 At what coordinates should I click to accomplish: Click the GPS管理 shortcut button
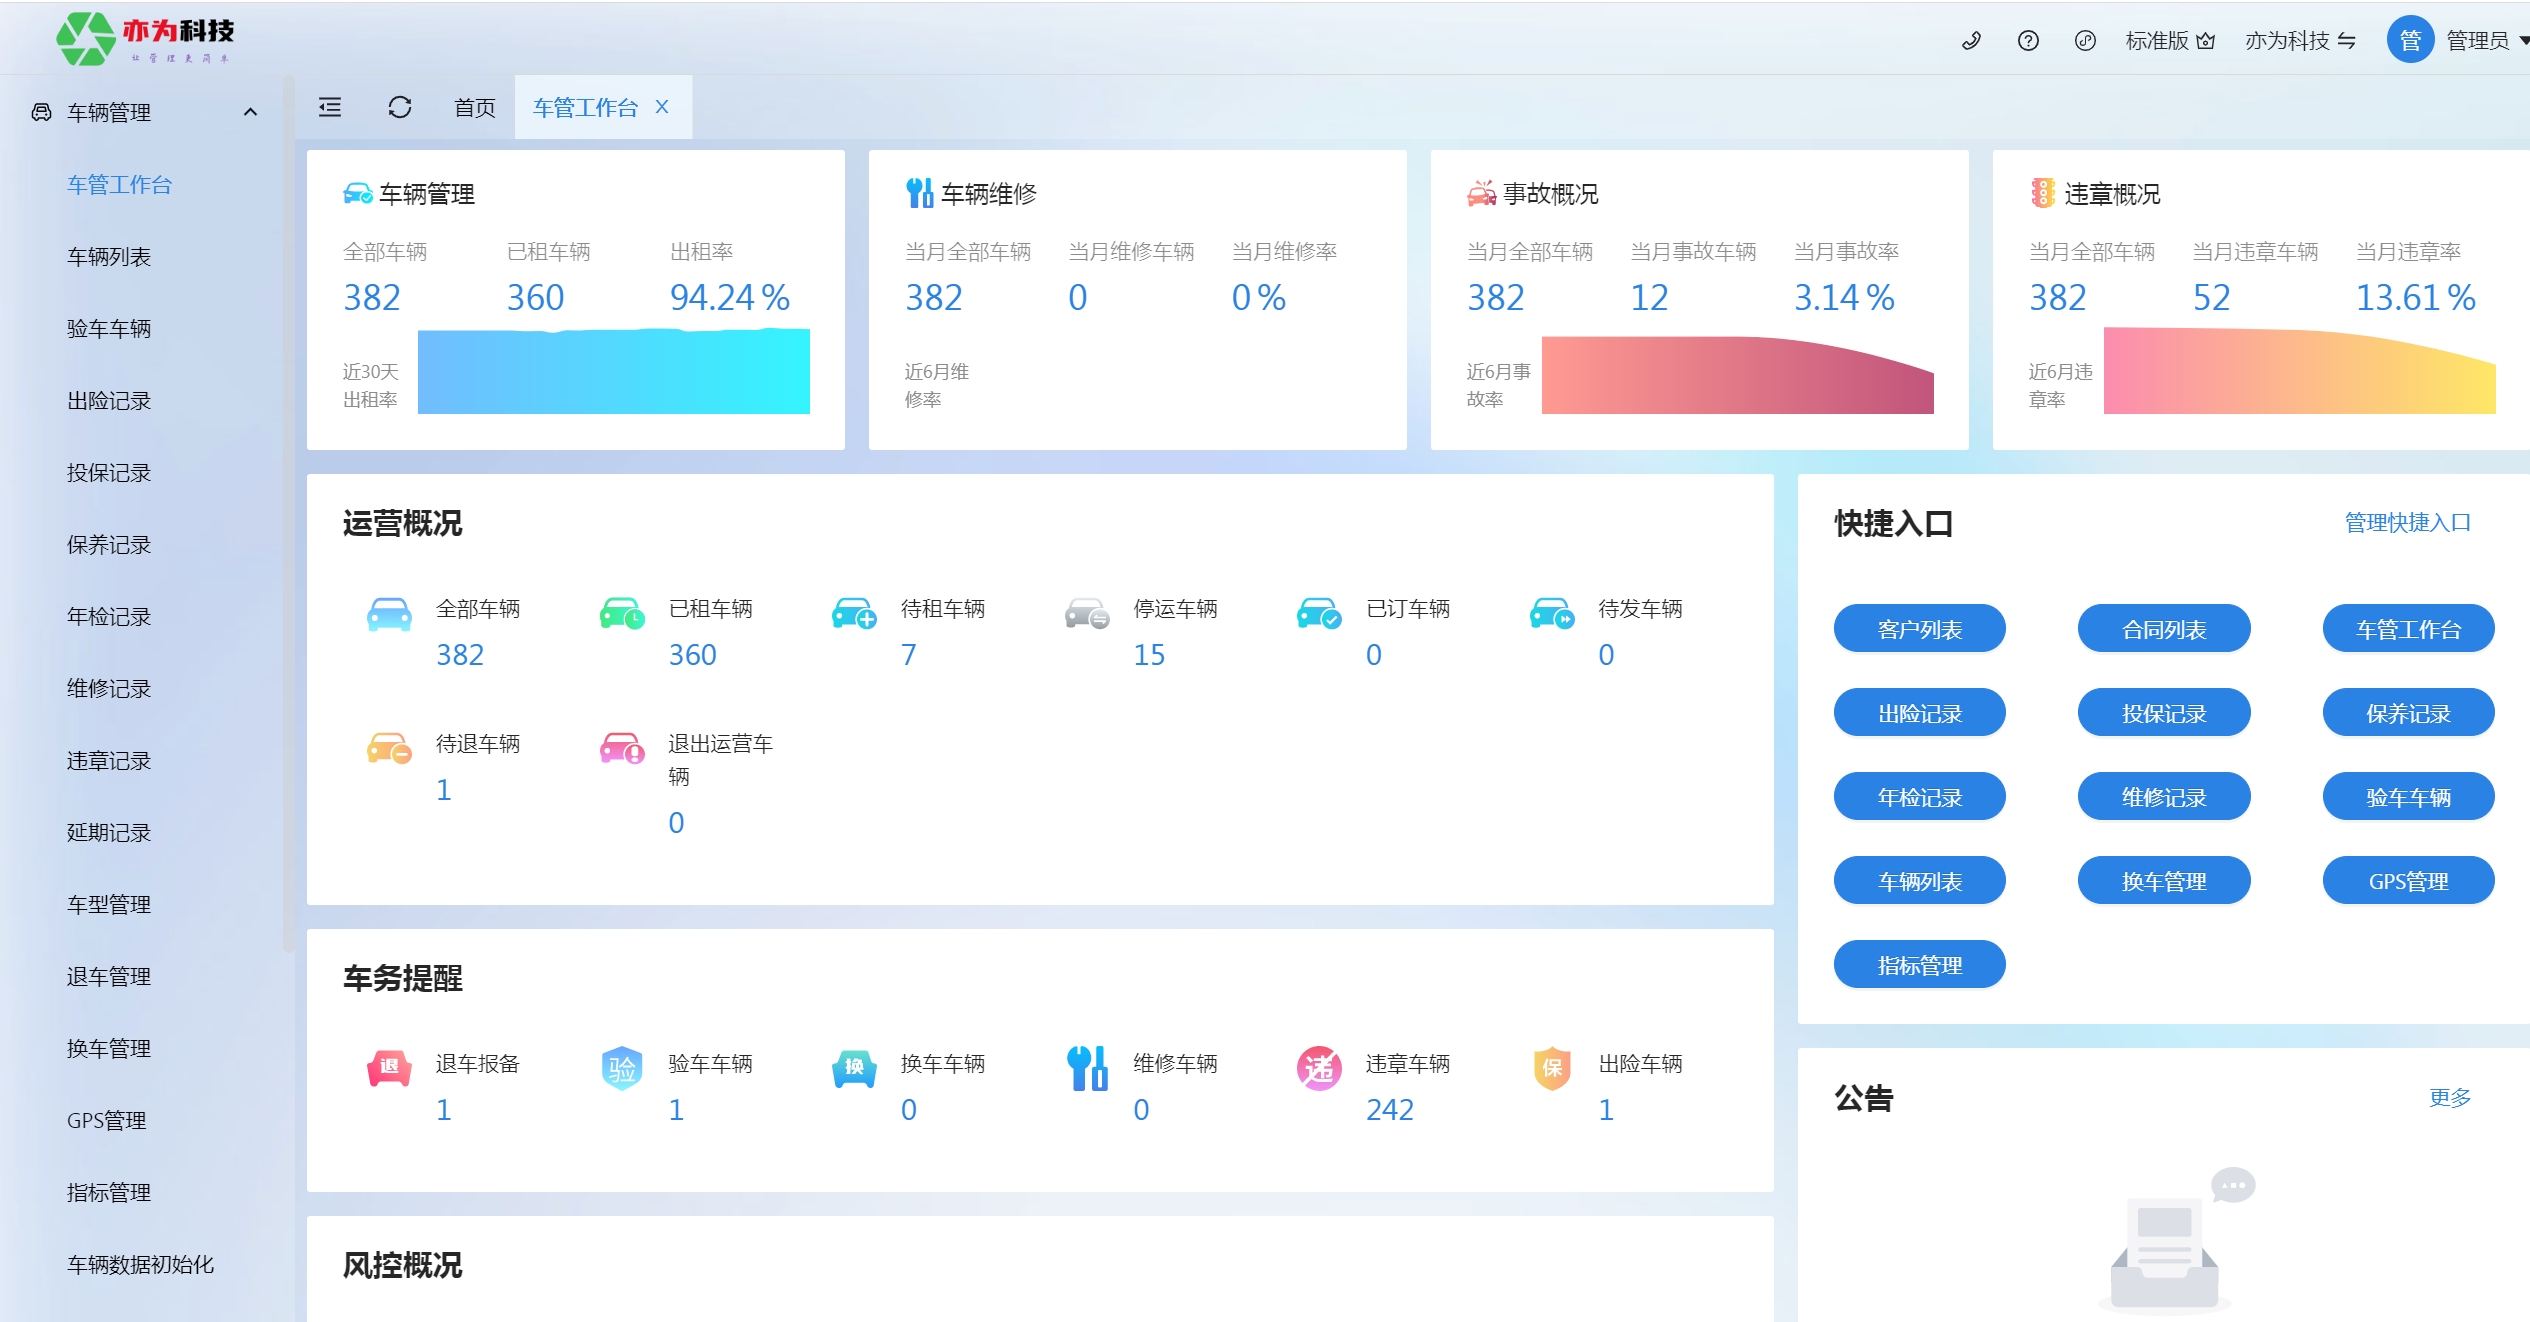click(x=2407, y=881)
